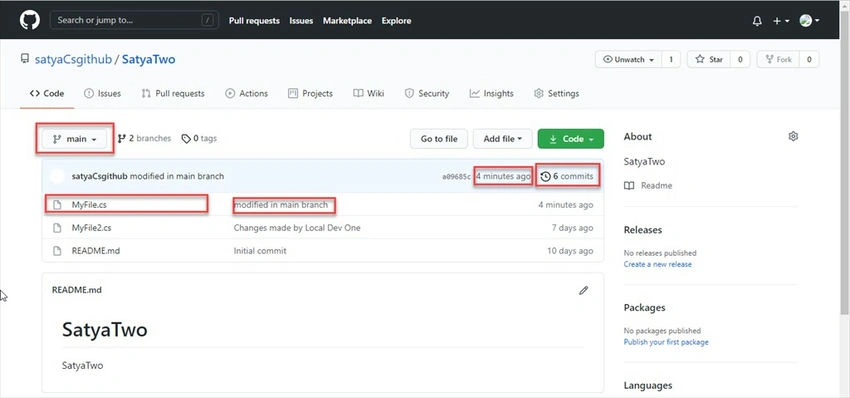The width and height of the screenshot is (850, 398).
Task: Go to Marketplace
Action: [x=347, y=21]
